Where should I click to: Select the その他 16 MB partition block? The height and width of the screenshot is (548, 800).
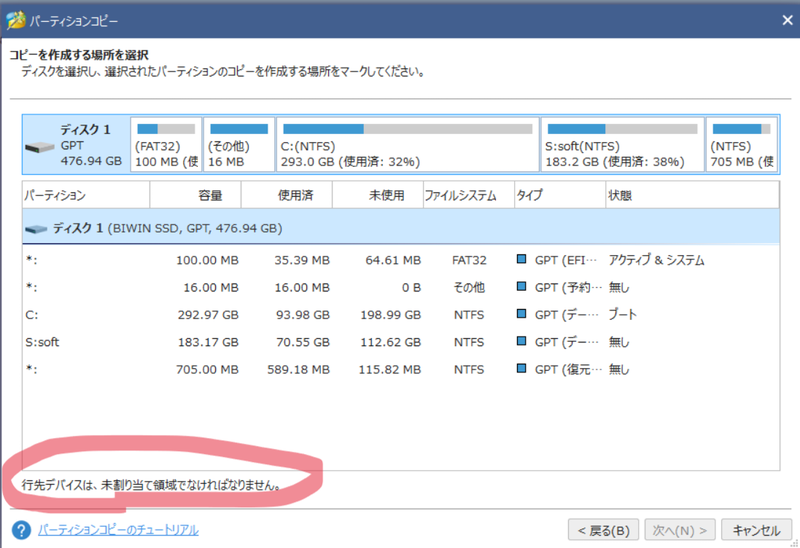(239, 145)
